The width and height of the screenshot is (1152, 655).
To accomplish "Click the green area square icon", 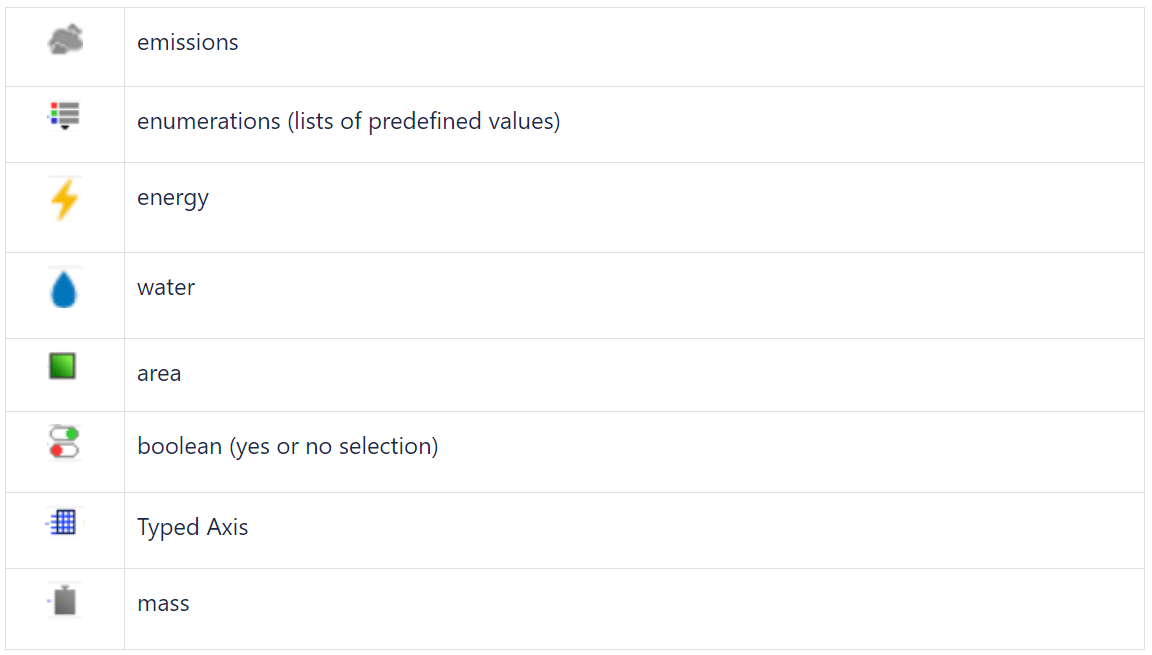I will 62,366.
